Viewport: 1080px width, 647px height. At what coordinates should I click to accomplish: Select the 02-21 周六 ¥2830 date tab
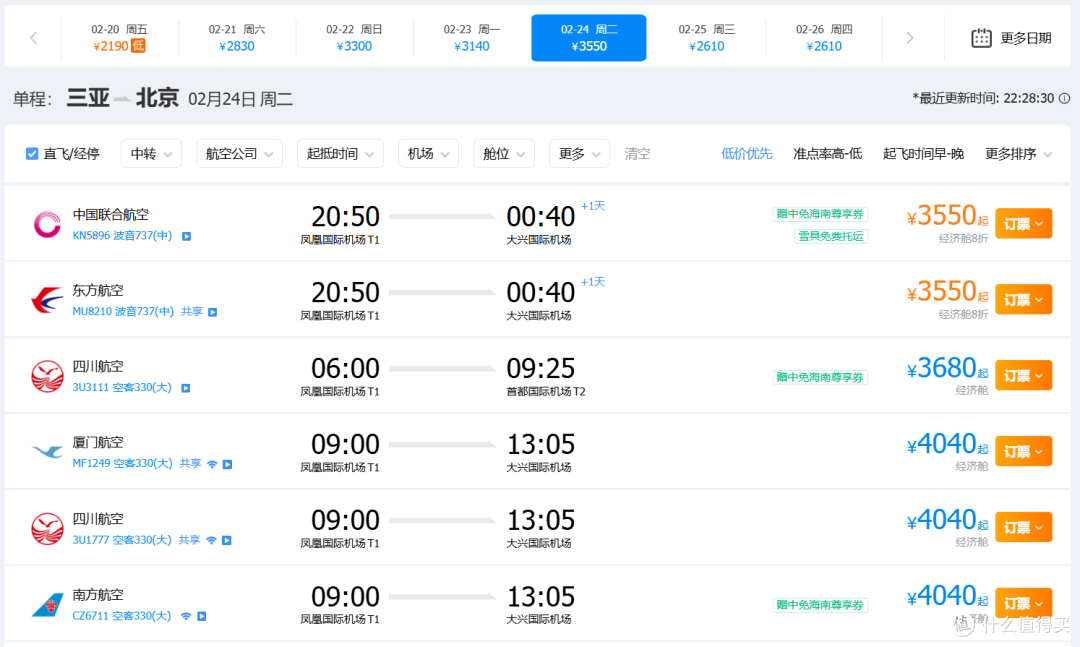(x=237, y=38)
